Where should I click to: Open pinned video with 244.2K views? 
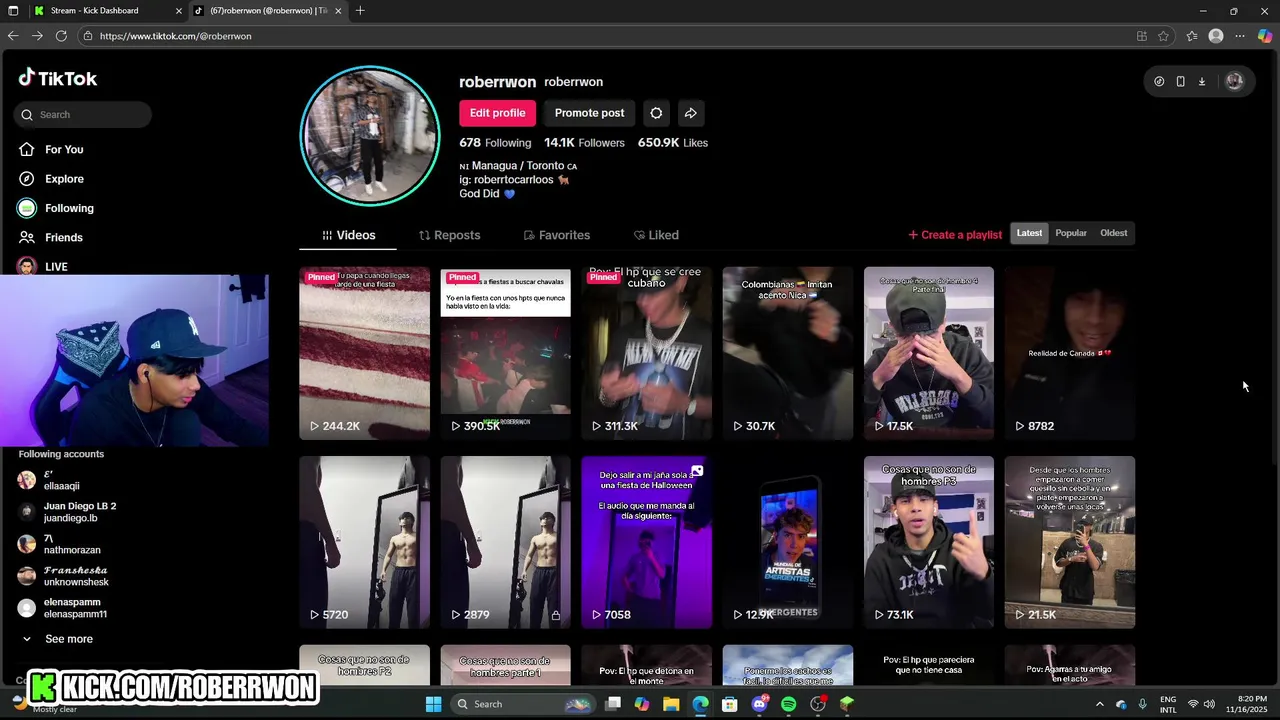[x=364, y=353]
